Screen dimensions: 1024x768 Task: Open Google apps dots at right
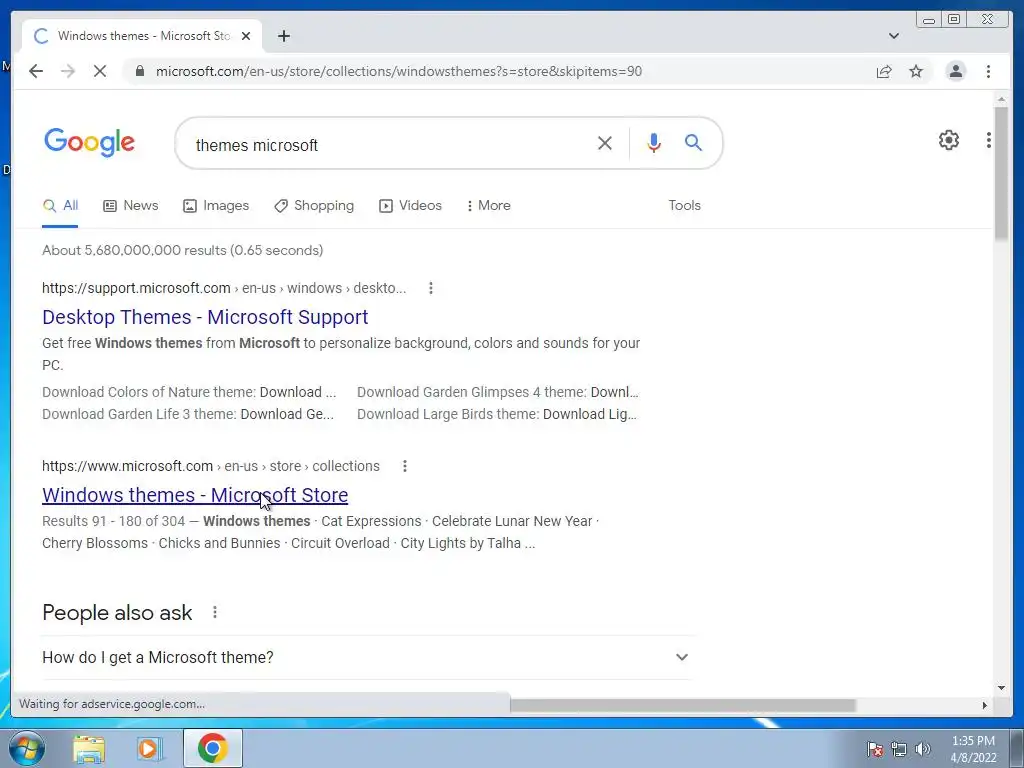pos(989,140)
